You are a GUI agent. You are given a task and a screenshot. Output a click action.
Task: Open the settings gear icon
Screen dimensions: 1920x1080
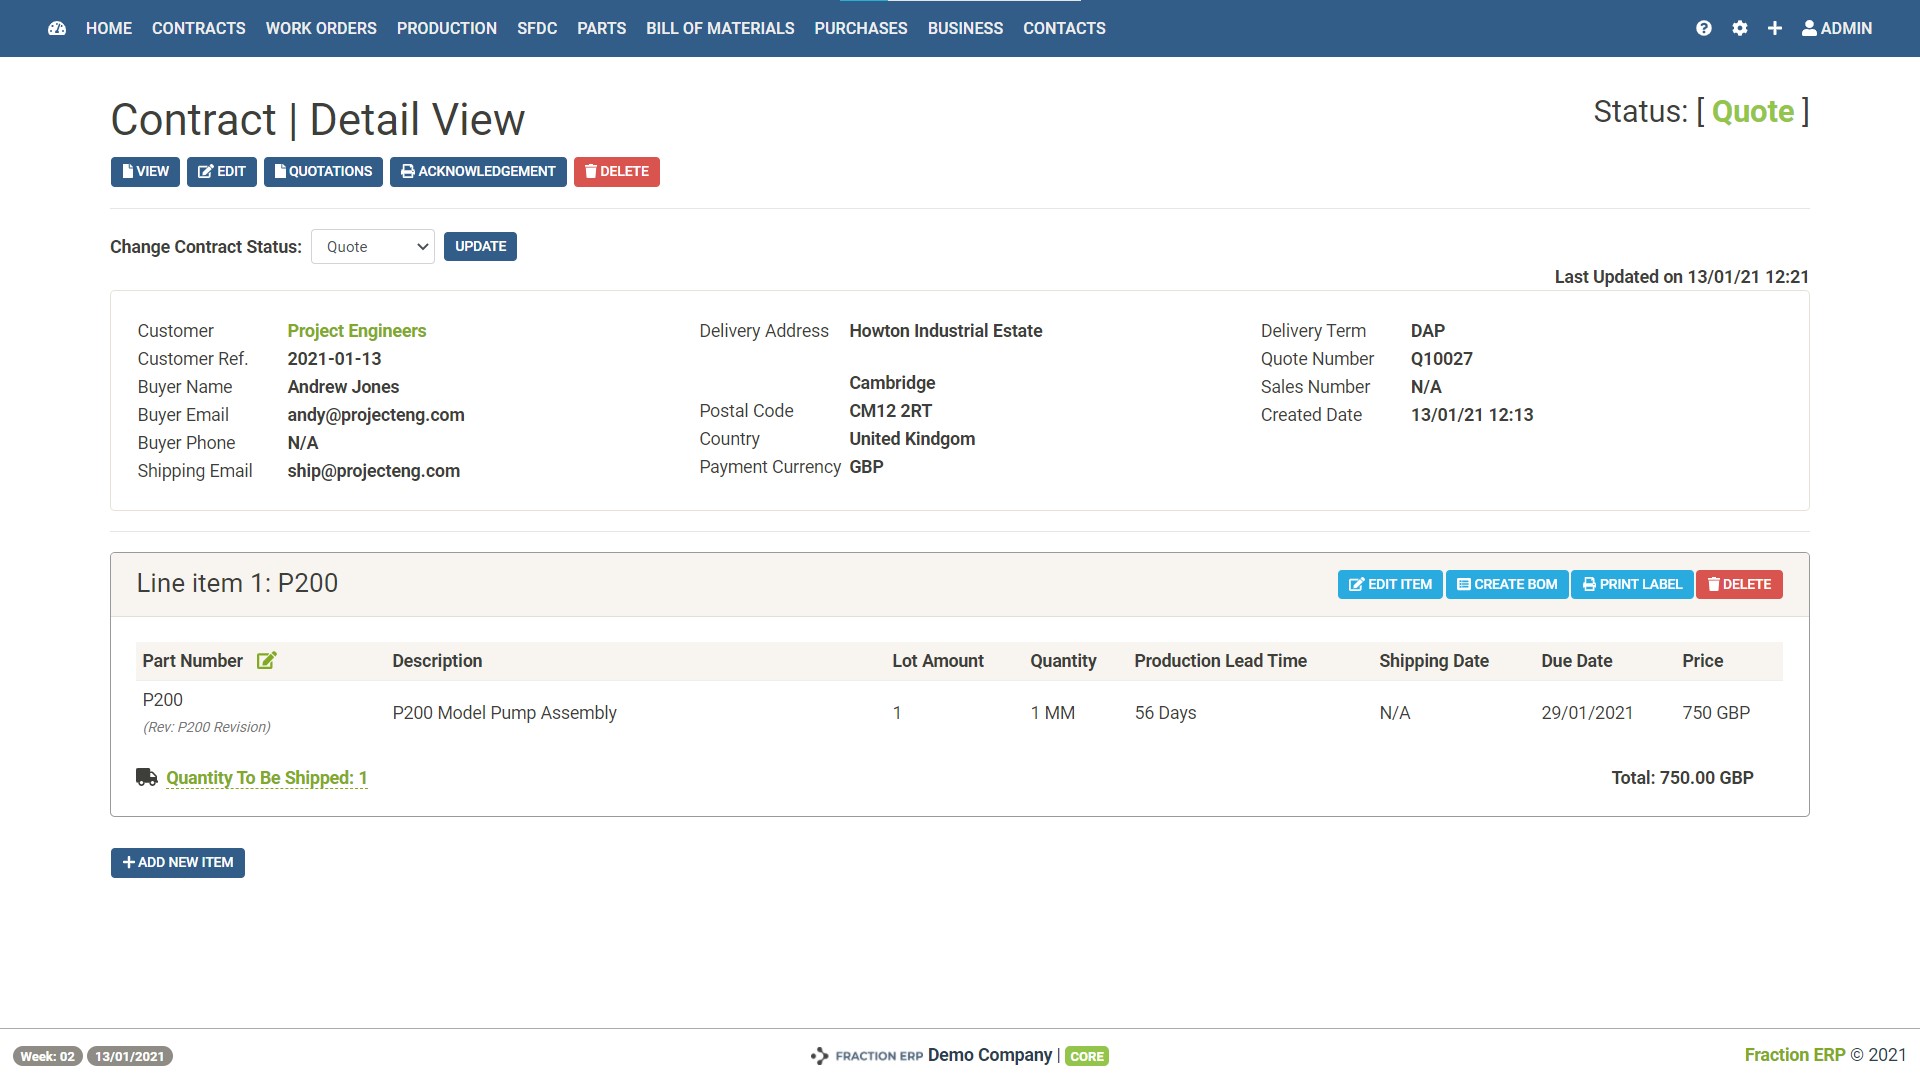[x=1740, y=28]
